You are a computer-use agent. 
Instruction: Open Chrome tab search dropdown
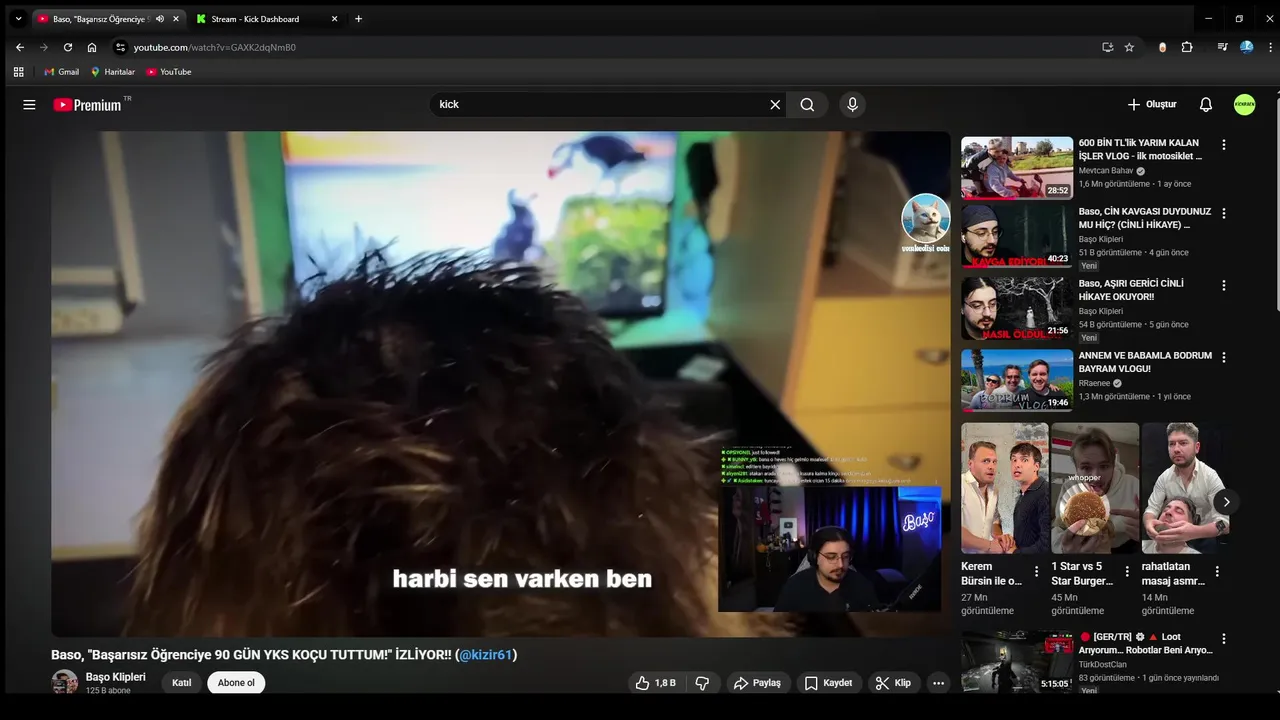coord(18,19)
